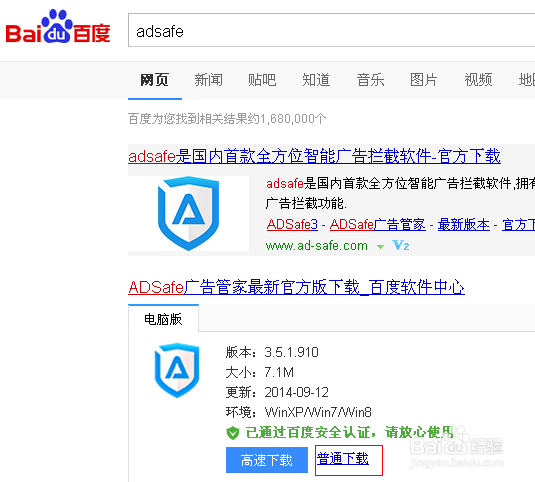Open the ADSafe3 sublink
Screen dimensions: 535x482
(x=292, y=224)
